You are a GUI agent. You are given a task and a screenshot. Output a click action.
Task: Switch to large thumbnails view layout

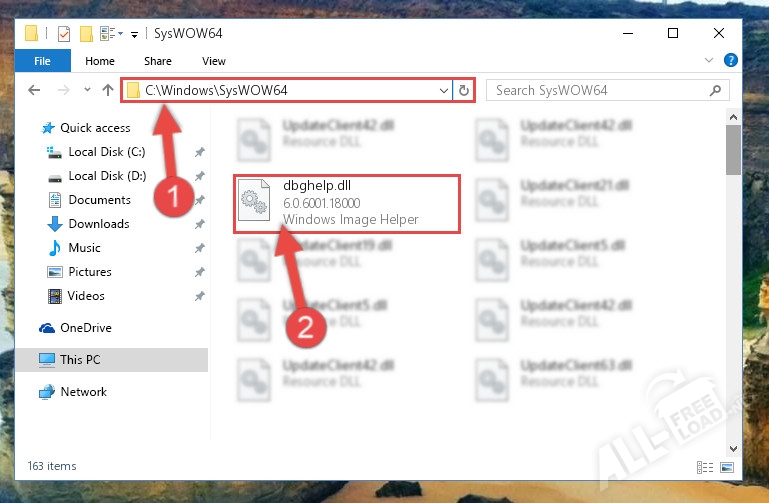click(725, 467)
